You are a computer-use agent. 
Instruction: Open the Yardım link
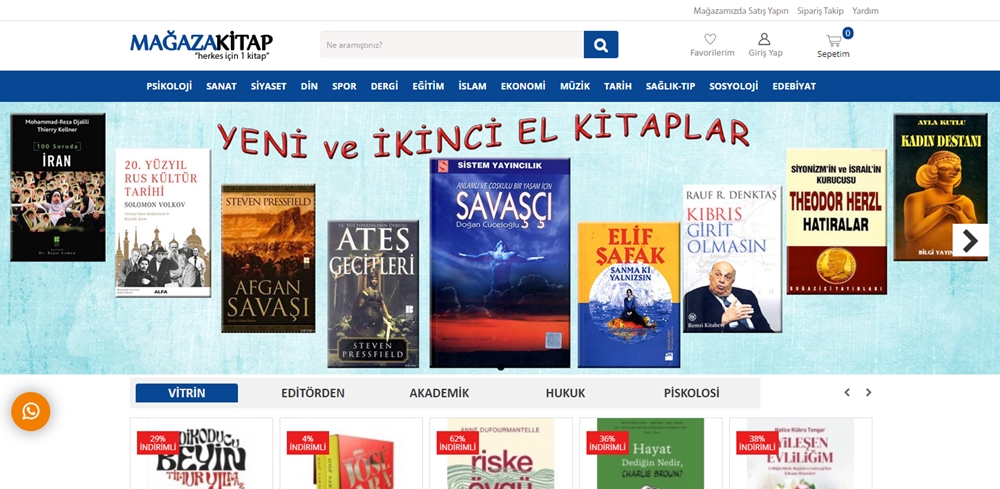(x=865, y=11)
